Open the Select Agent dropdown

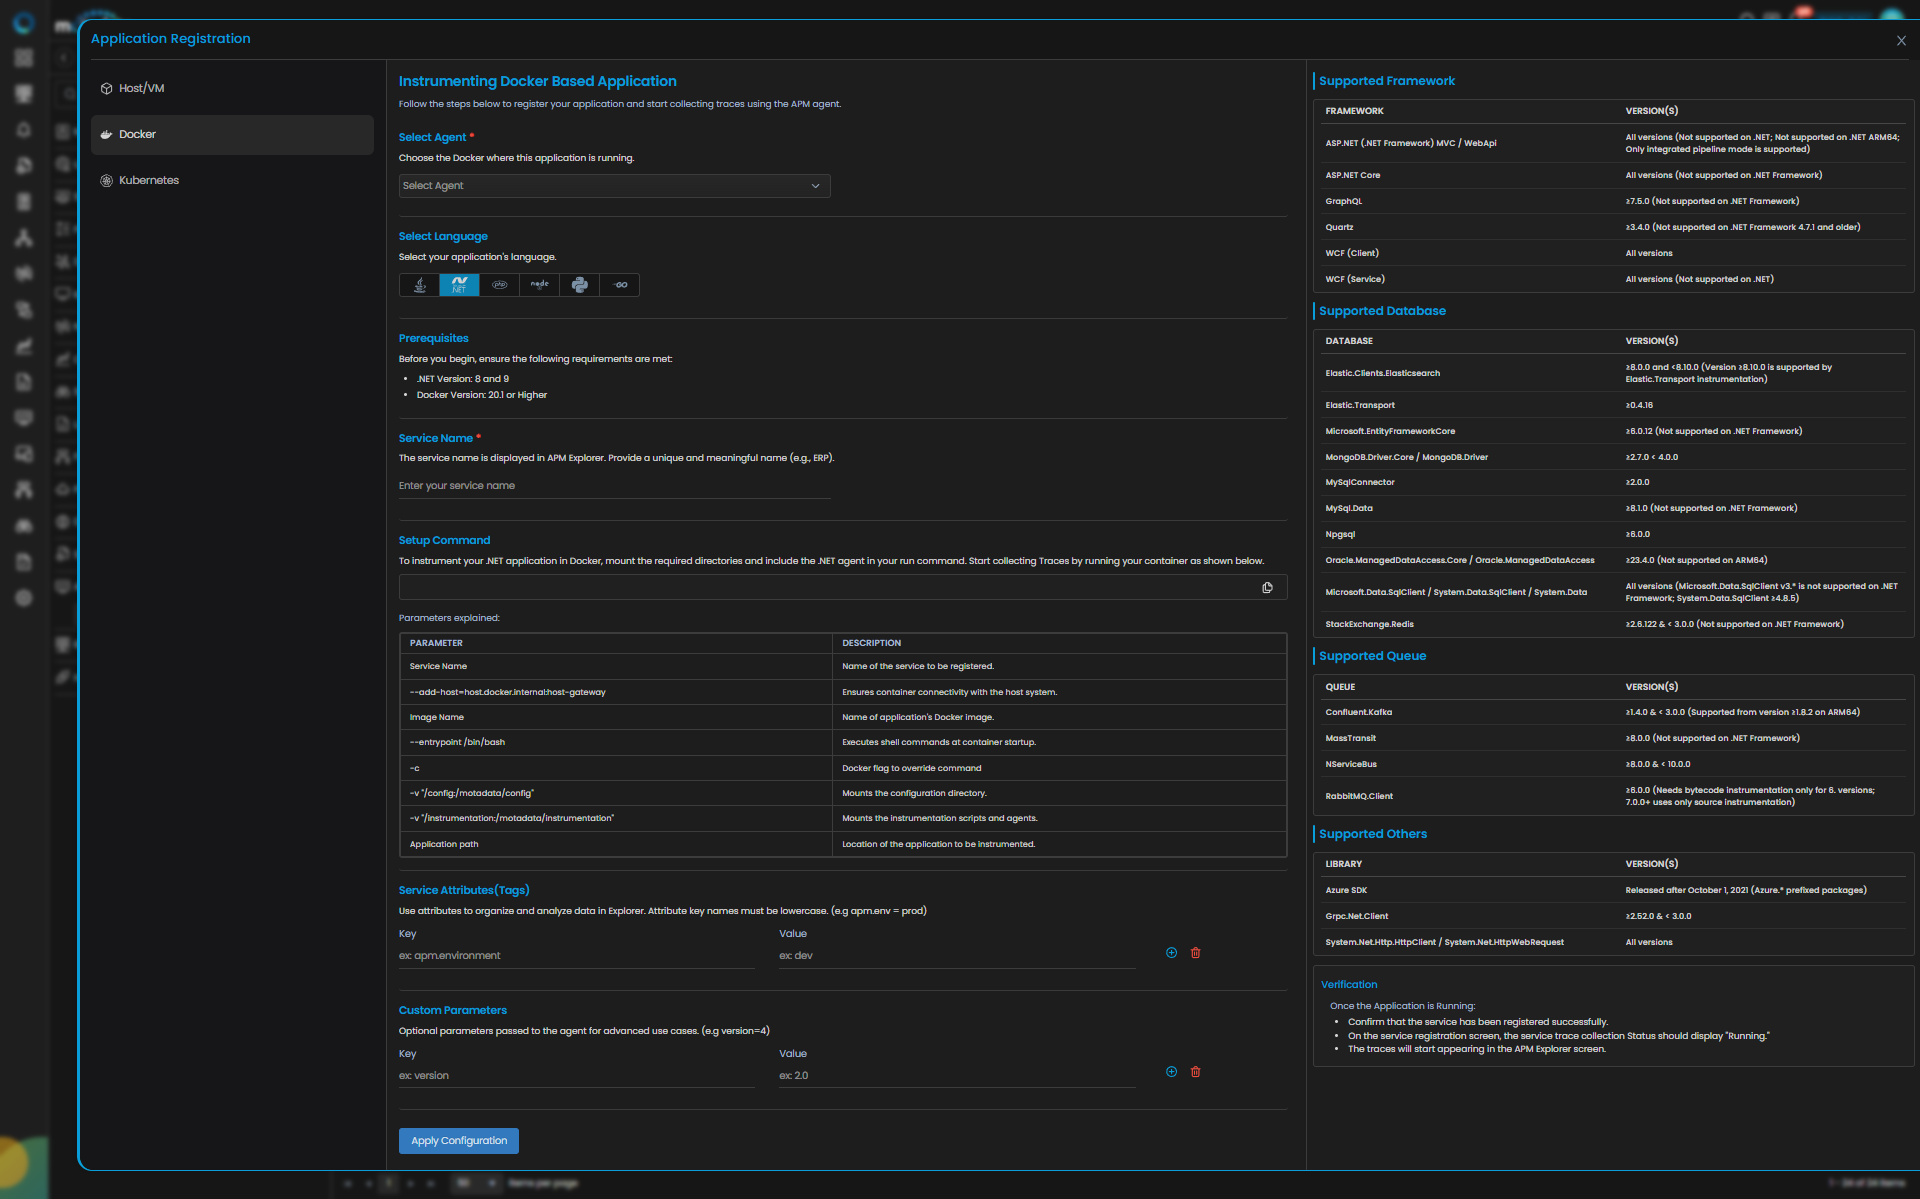(x=614, y=186)
